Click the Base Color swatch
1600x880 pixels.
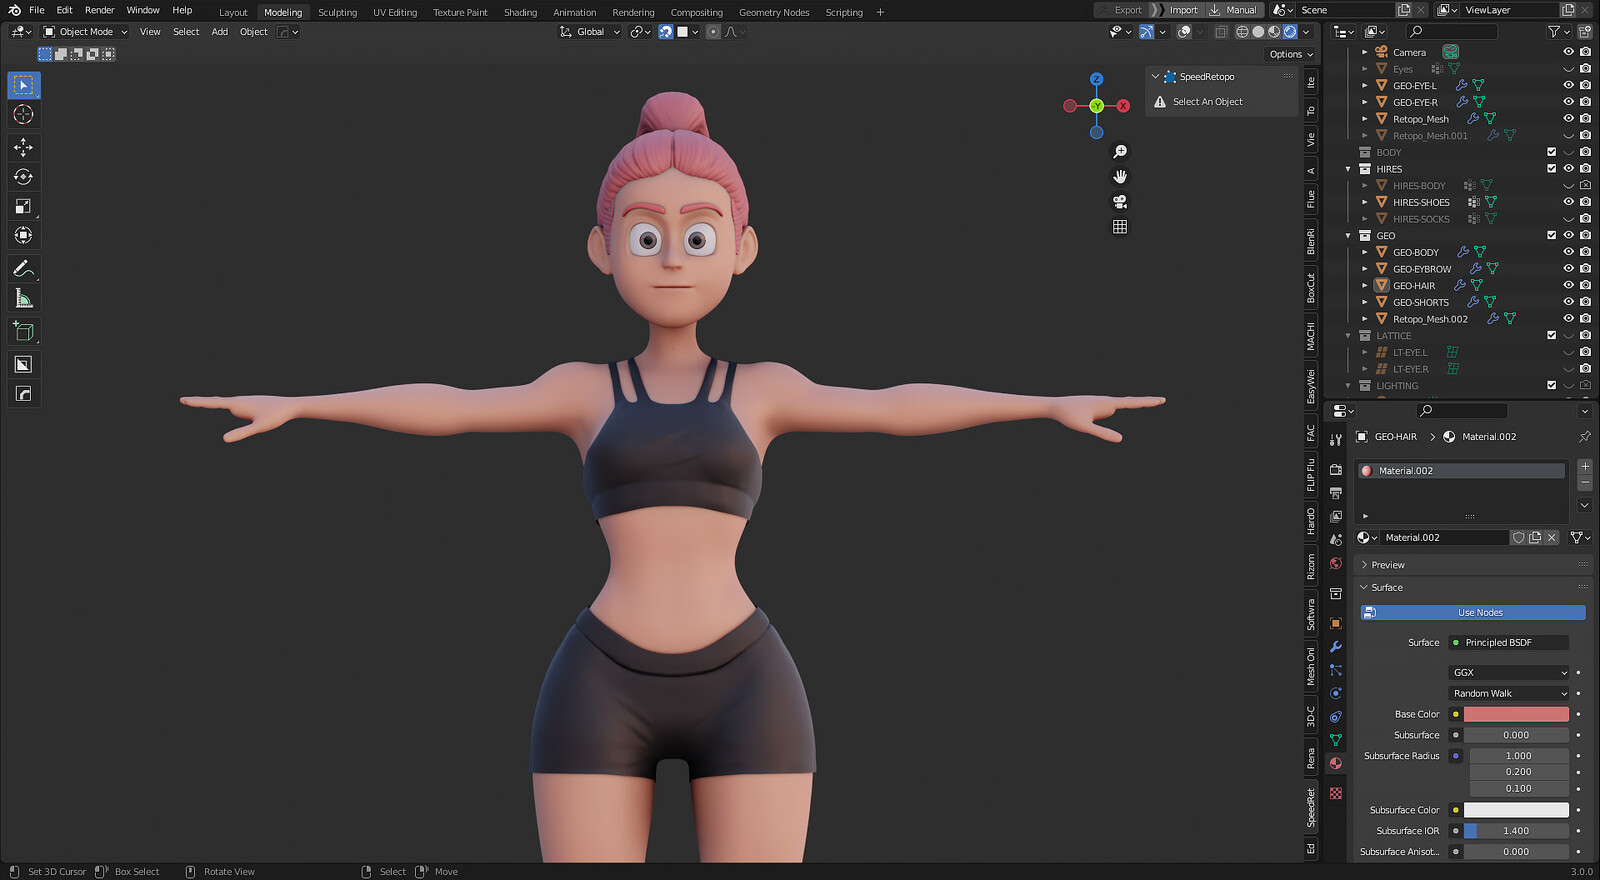click(x=1516, y=715)
